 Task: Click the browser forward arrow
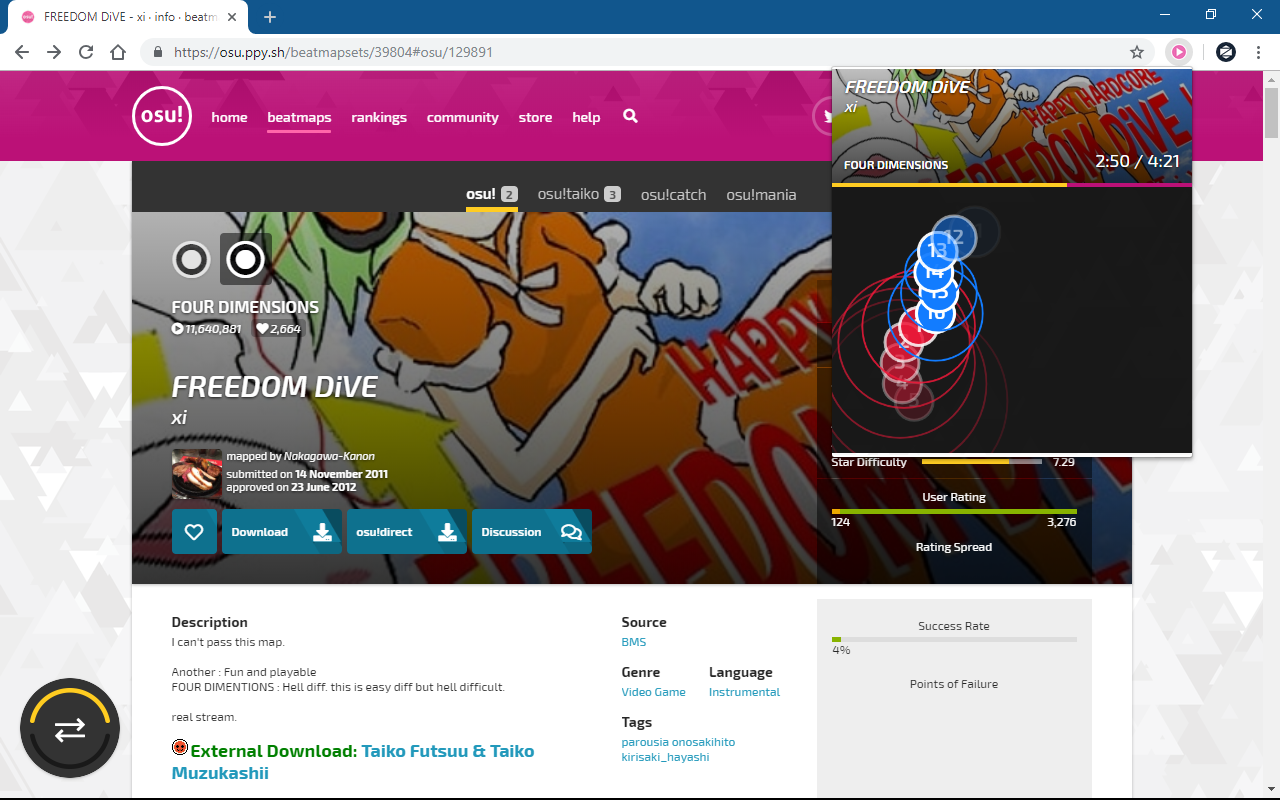[x=54, y=52]
